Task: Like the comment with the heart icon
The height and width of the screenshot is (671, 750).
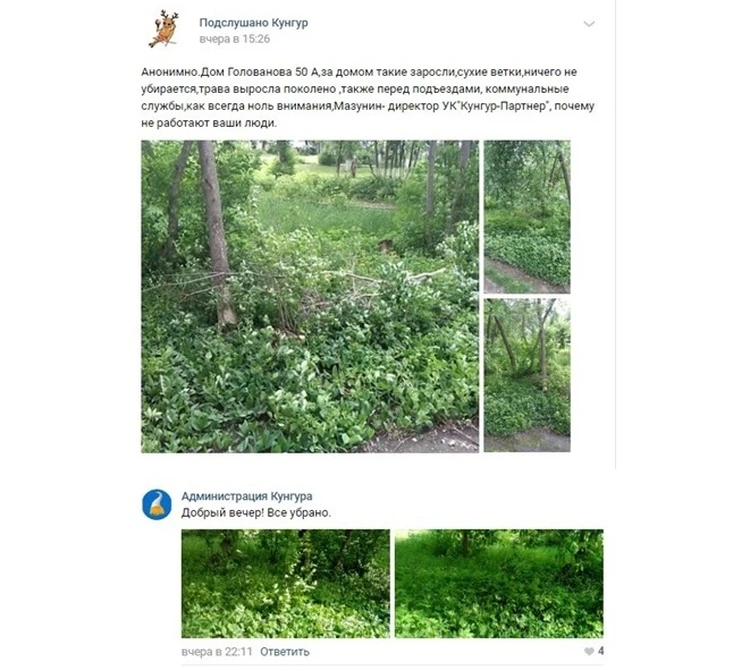Action: tap(589, 651)
